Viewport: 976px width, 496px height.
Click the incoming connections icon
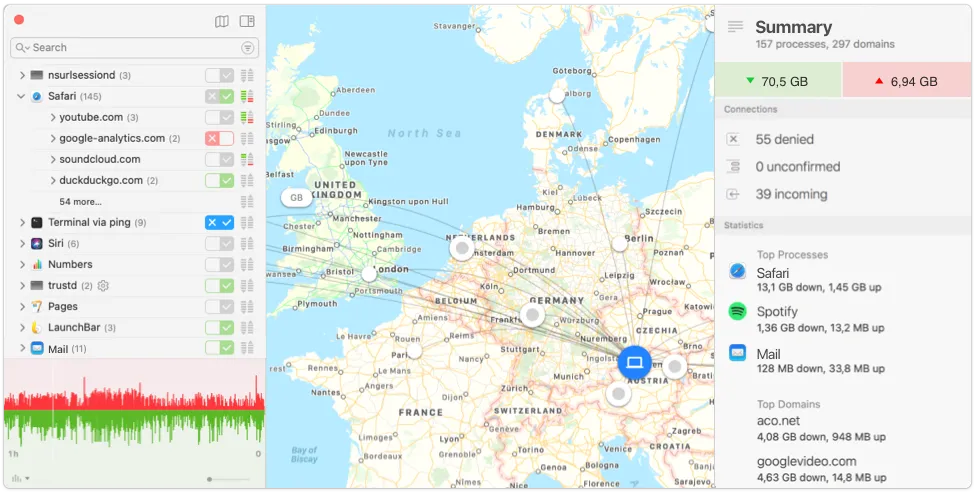click(733, 194)
